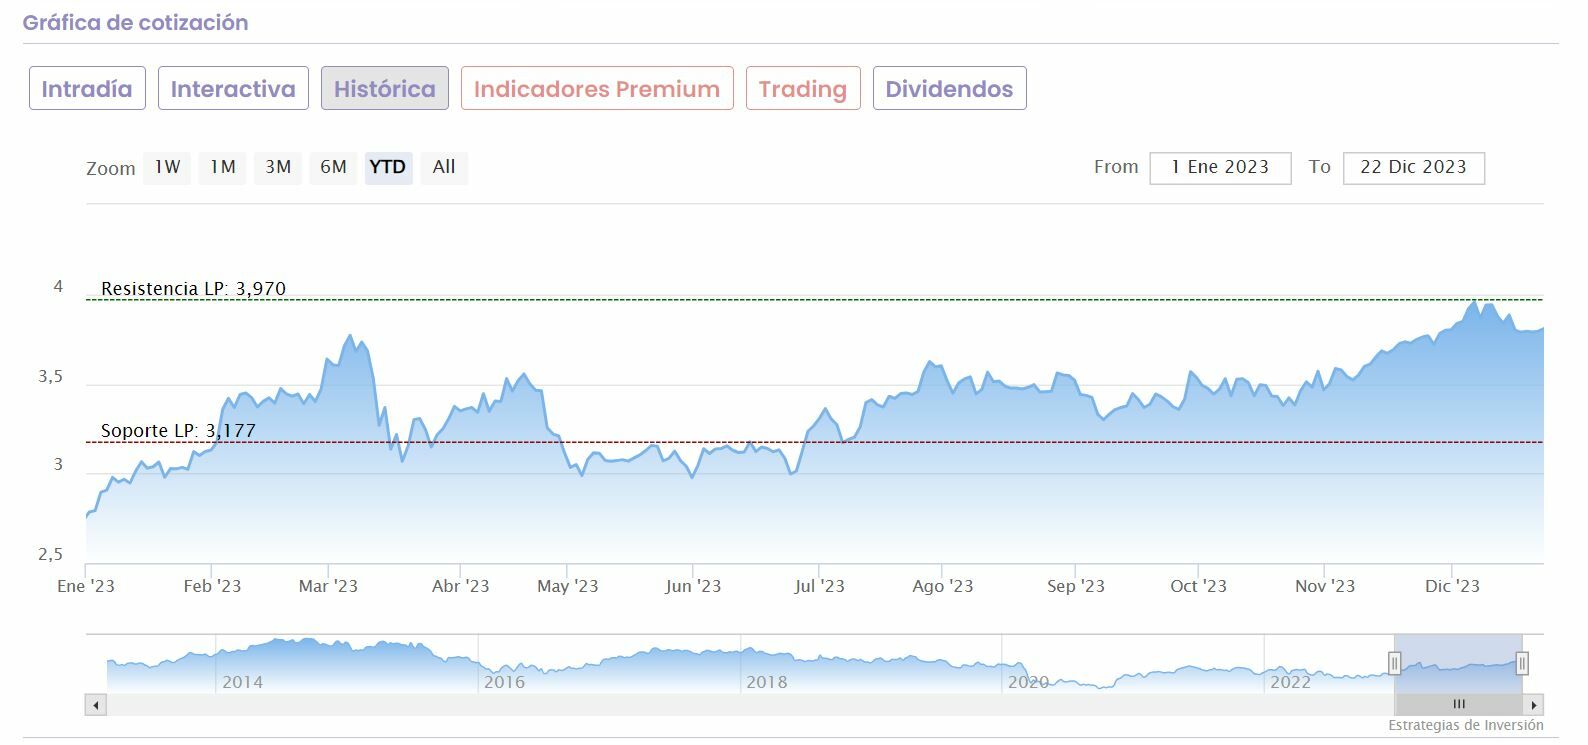The image size is (1588, 745).
Task: Select the 3M zoom range
Action: (278, 167)
